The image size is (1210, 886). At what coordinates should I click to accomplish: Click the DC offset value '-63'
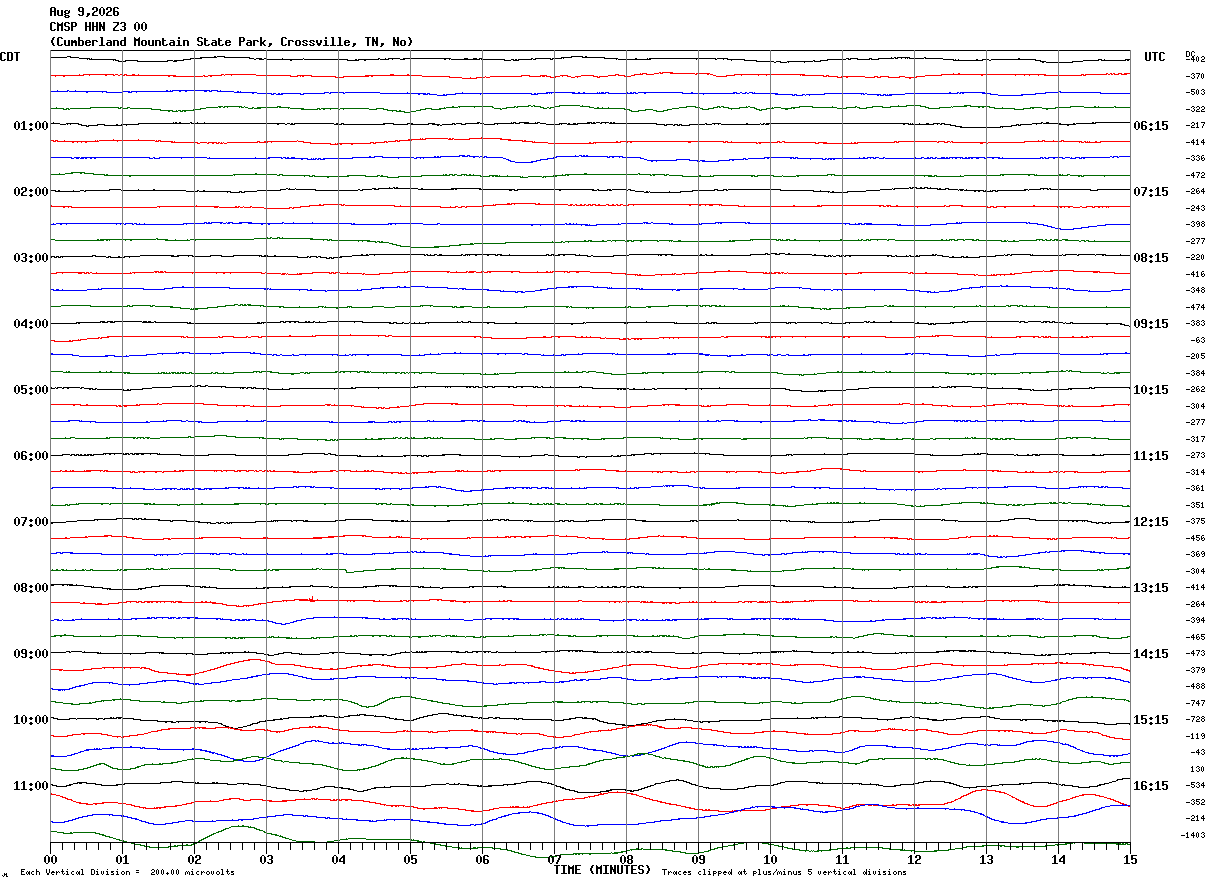(x=1198, y=340)
